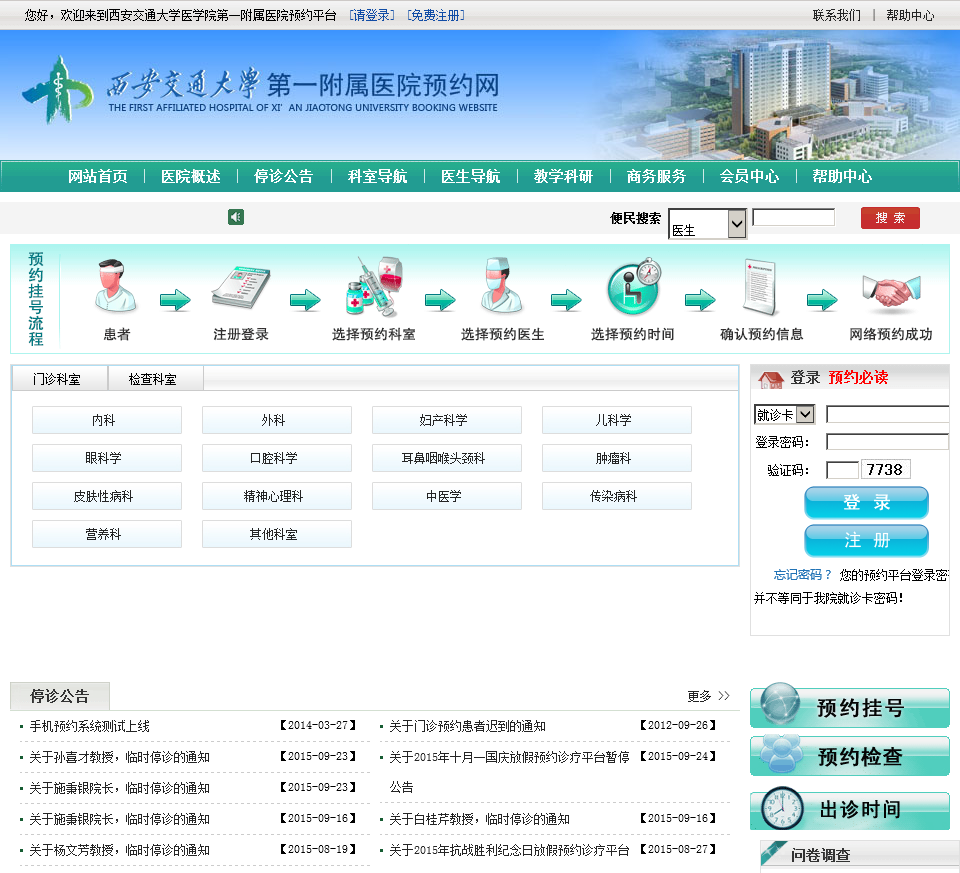Open 医生导航 menu item
960x873 pixels.
coord(470,176)
